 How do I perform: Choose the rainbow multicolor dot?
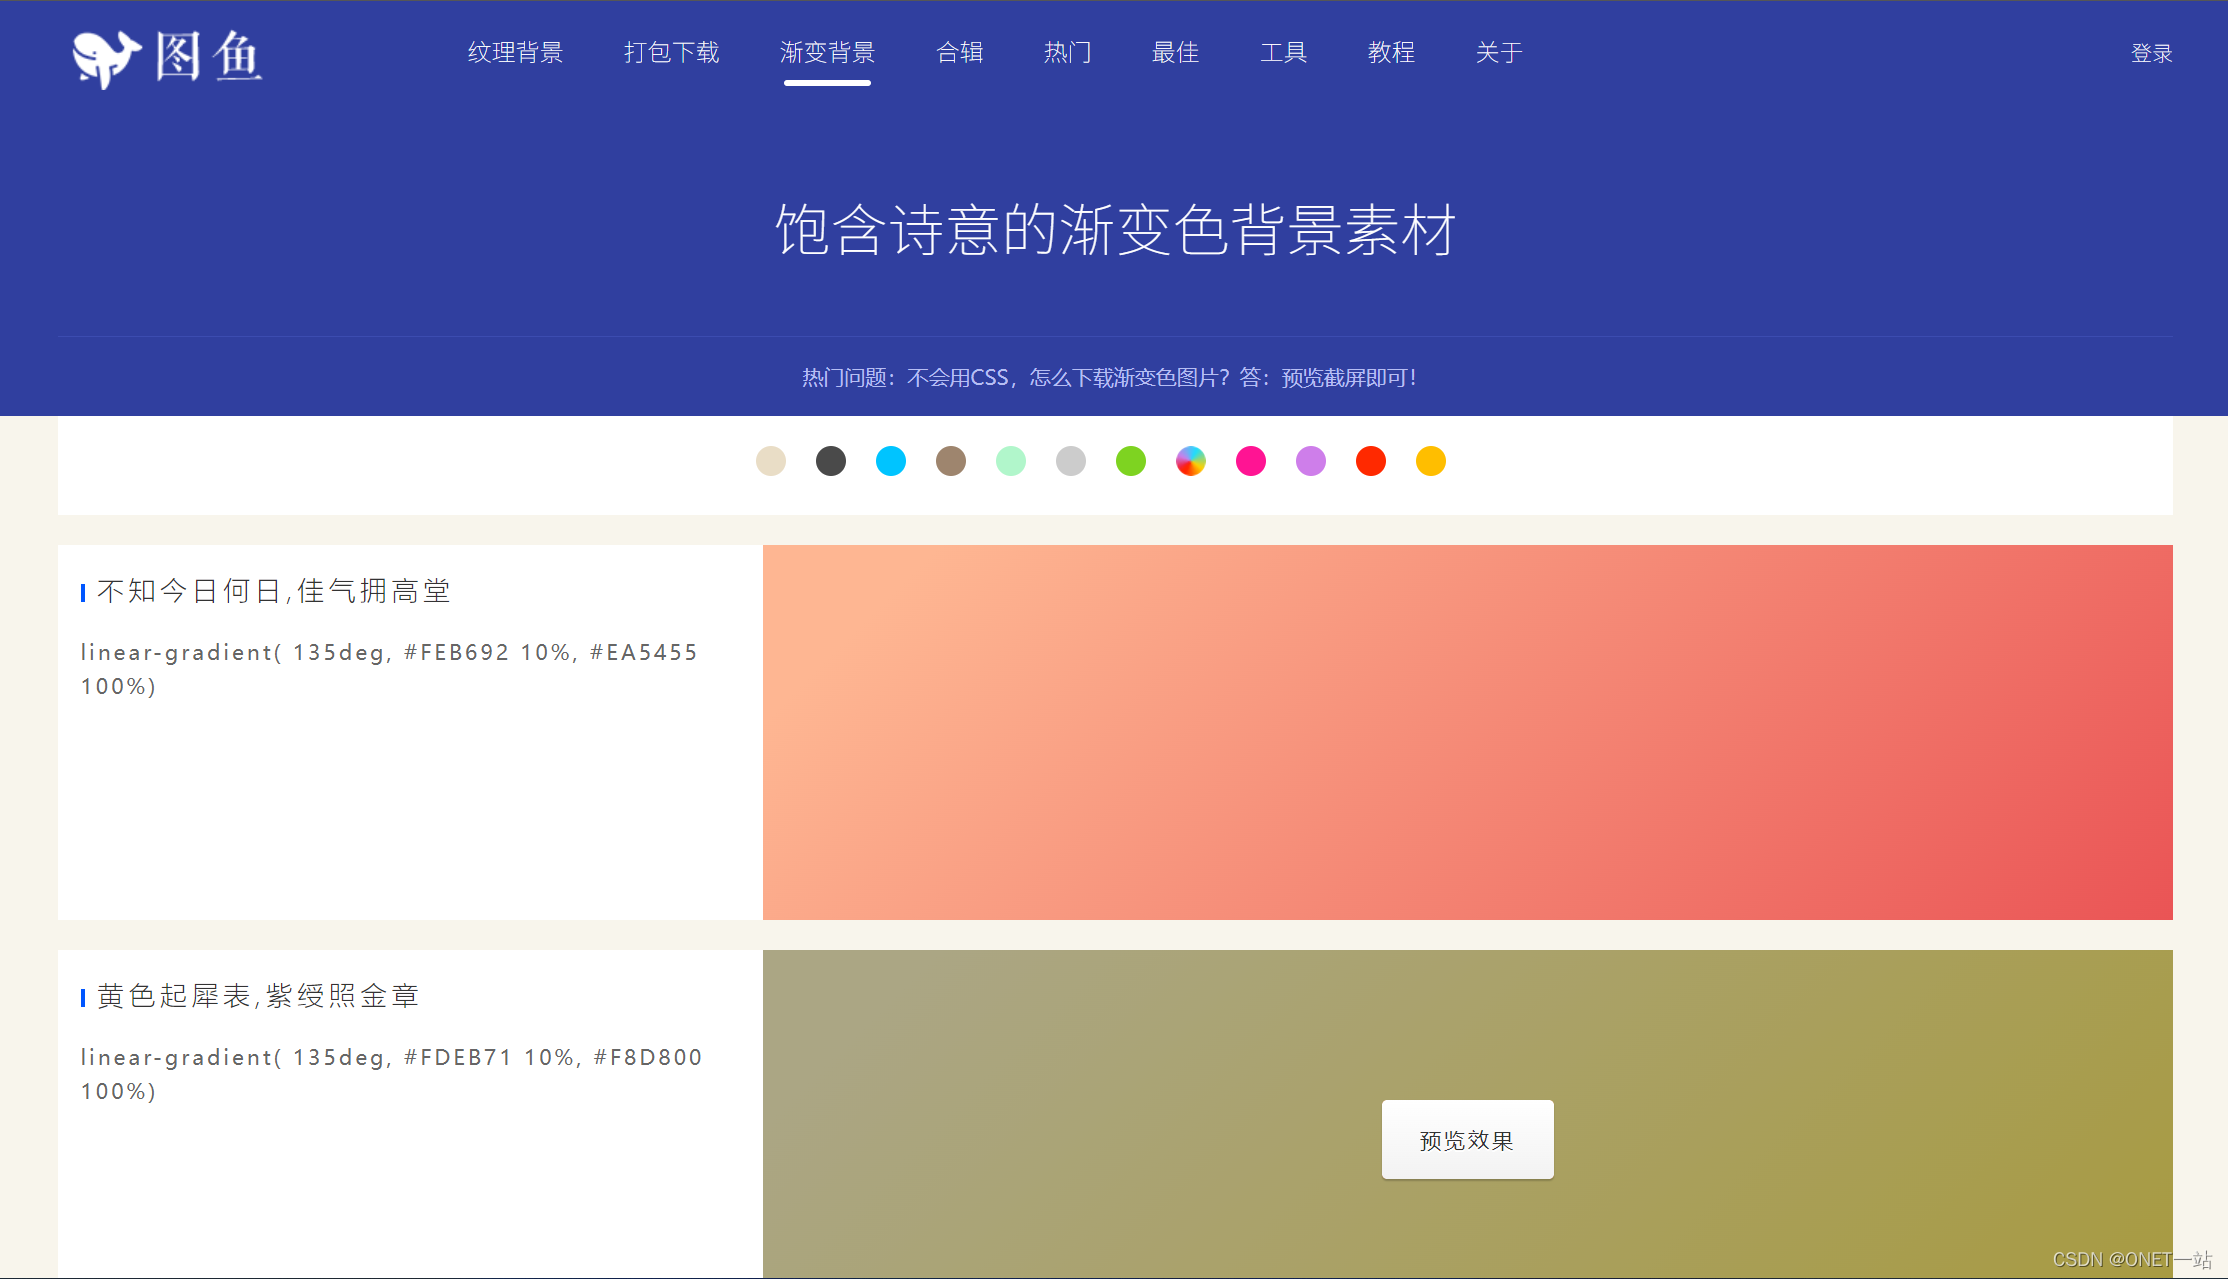click(1191, 461)
